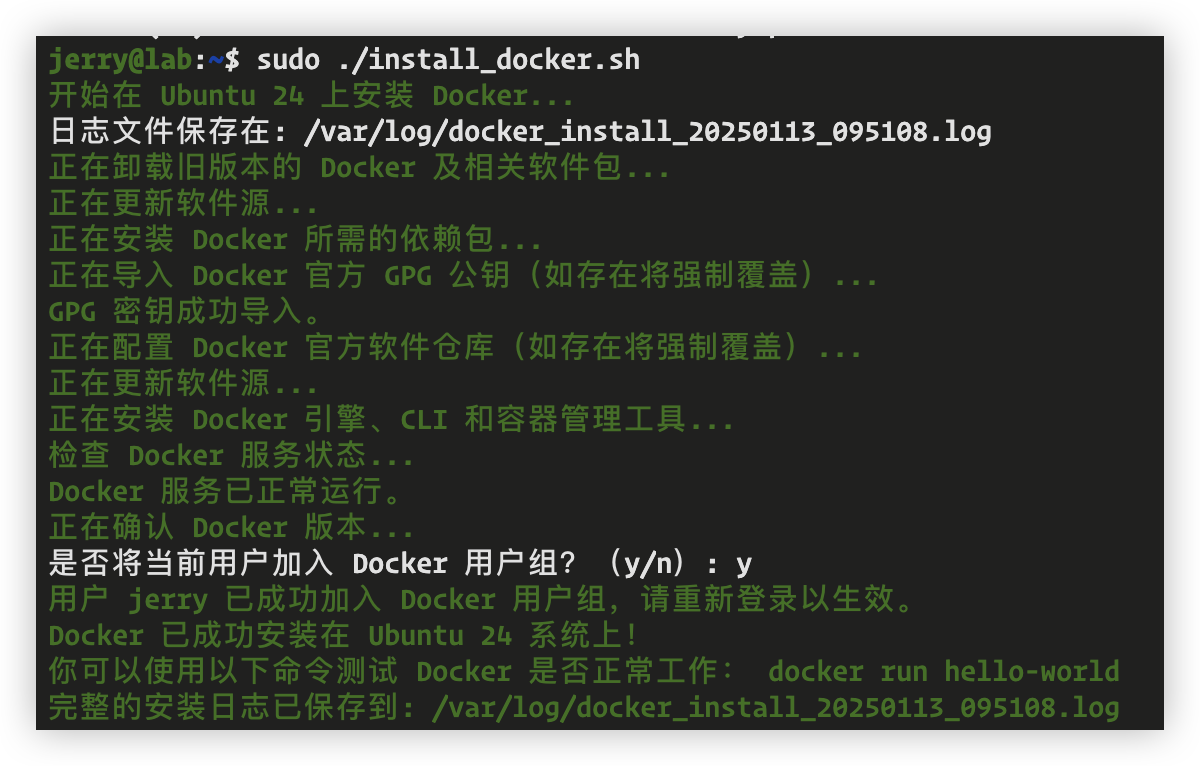Click the Docker official GPG key import line
This screenshot has width=1200, height=766.
tap(463, 276)
